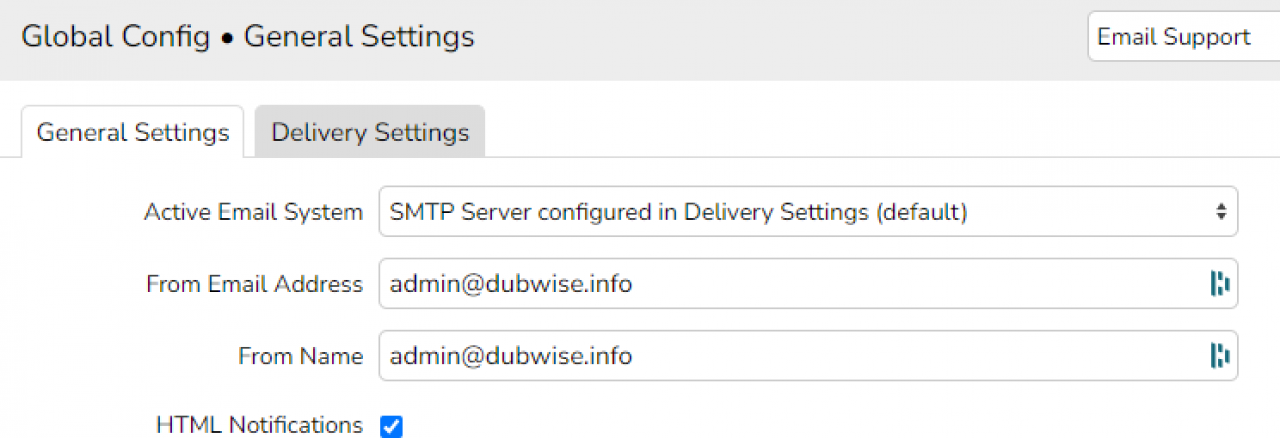Uncheck the HTML Notifications checkbox

391,427
